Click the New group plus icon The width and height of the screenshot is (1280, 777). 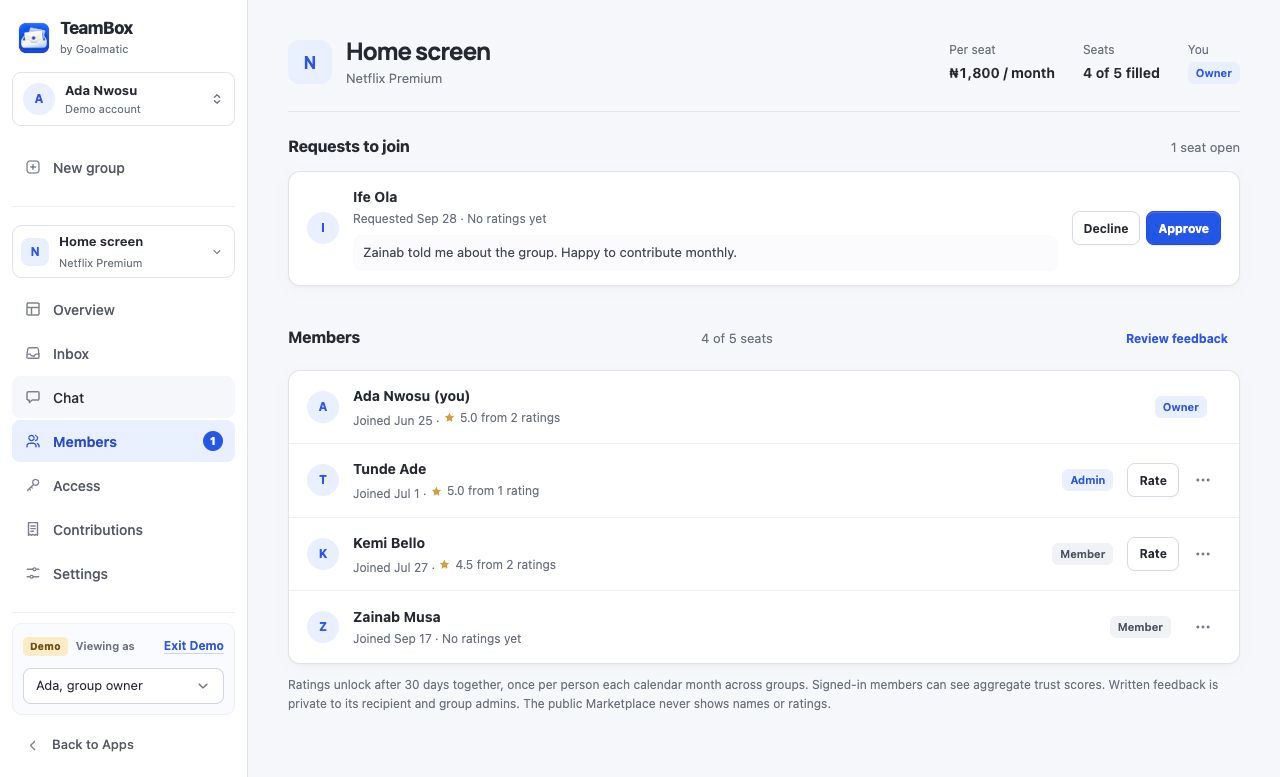(x=33, y=168)
